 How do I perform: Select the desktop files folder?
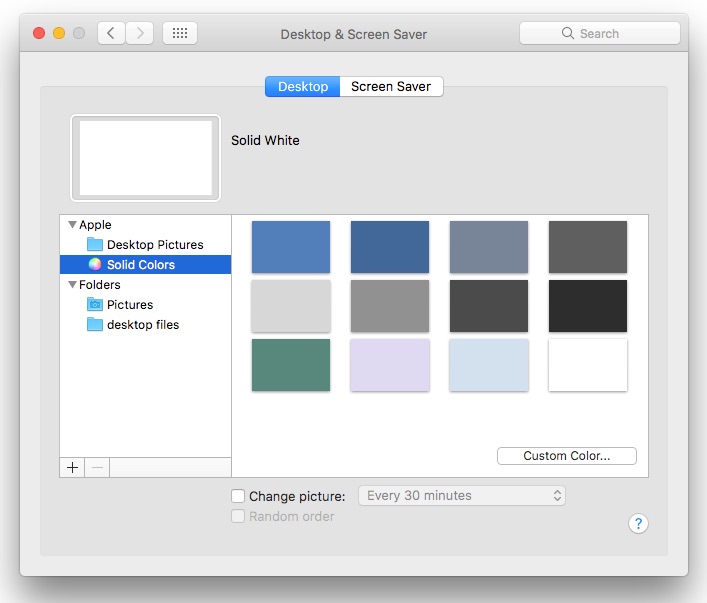click(143, 325)
